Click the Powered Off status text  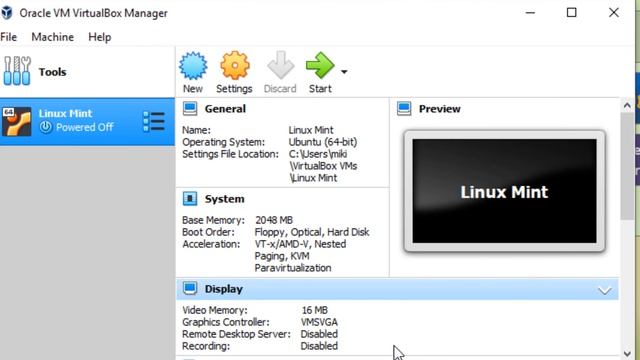coord(84,127)
